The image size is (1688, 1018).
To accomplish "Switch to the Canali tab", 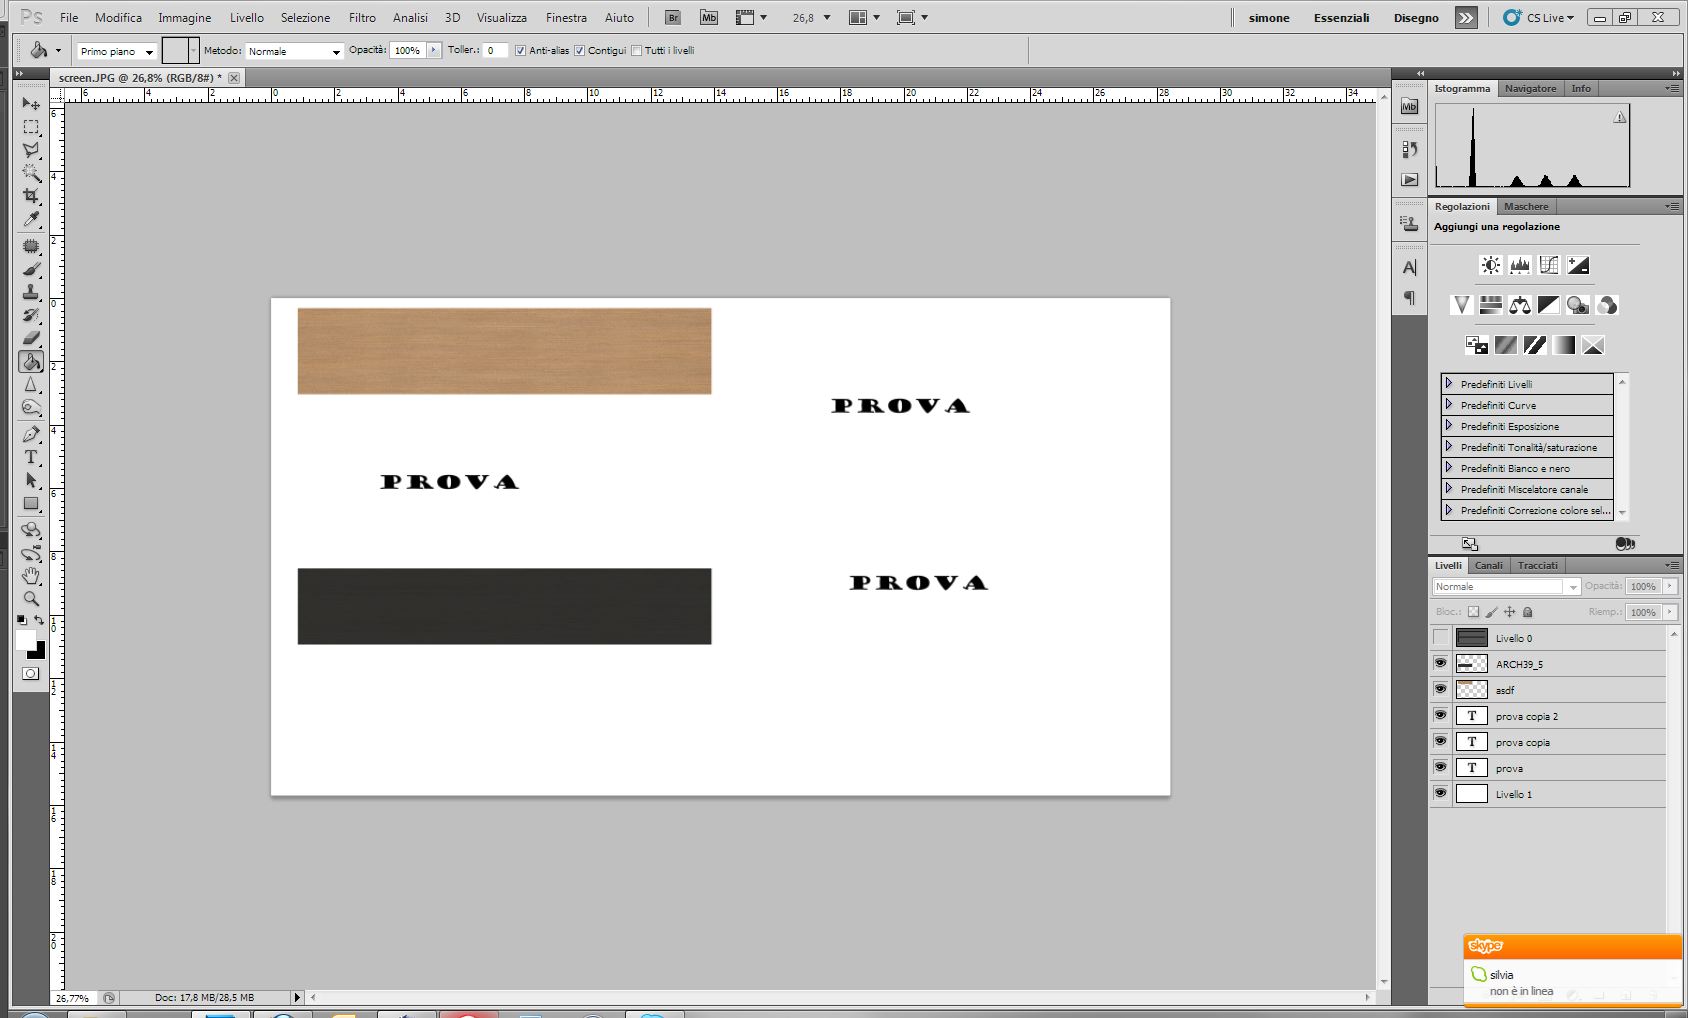I will pos(1488,565).
